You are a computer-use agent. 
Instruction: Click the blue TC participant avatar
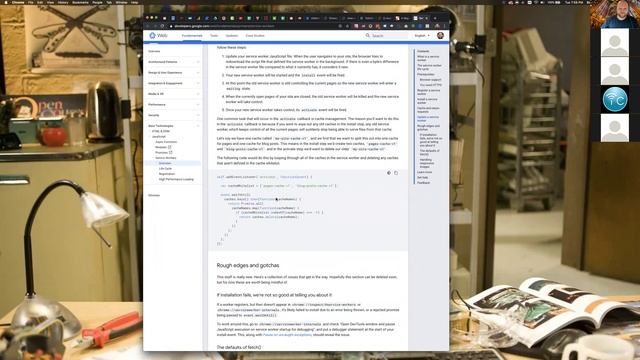pos(615,99)
